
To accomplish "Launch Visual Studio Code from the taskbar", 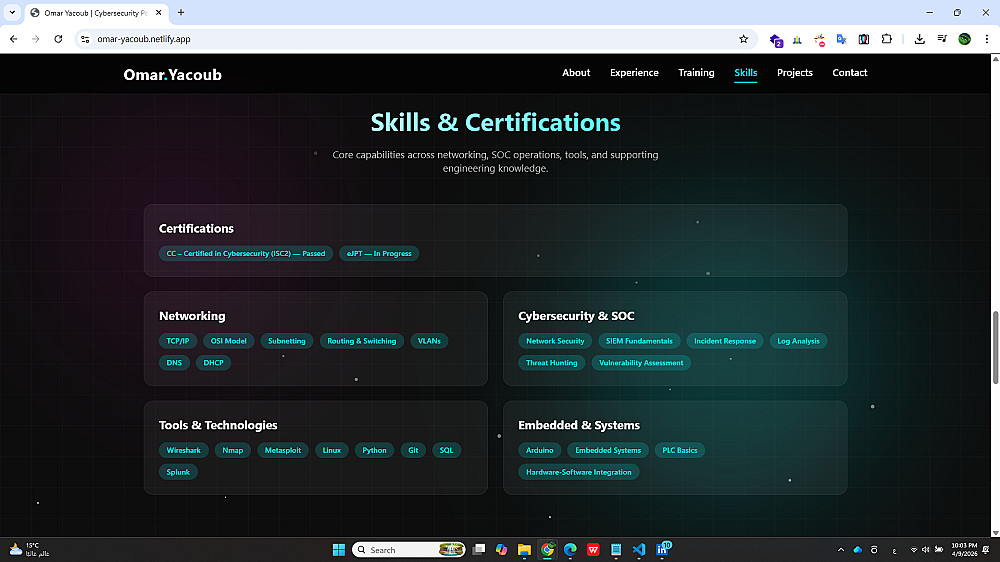I will [639, 549].
